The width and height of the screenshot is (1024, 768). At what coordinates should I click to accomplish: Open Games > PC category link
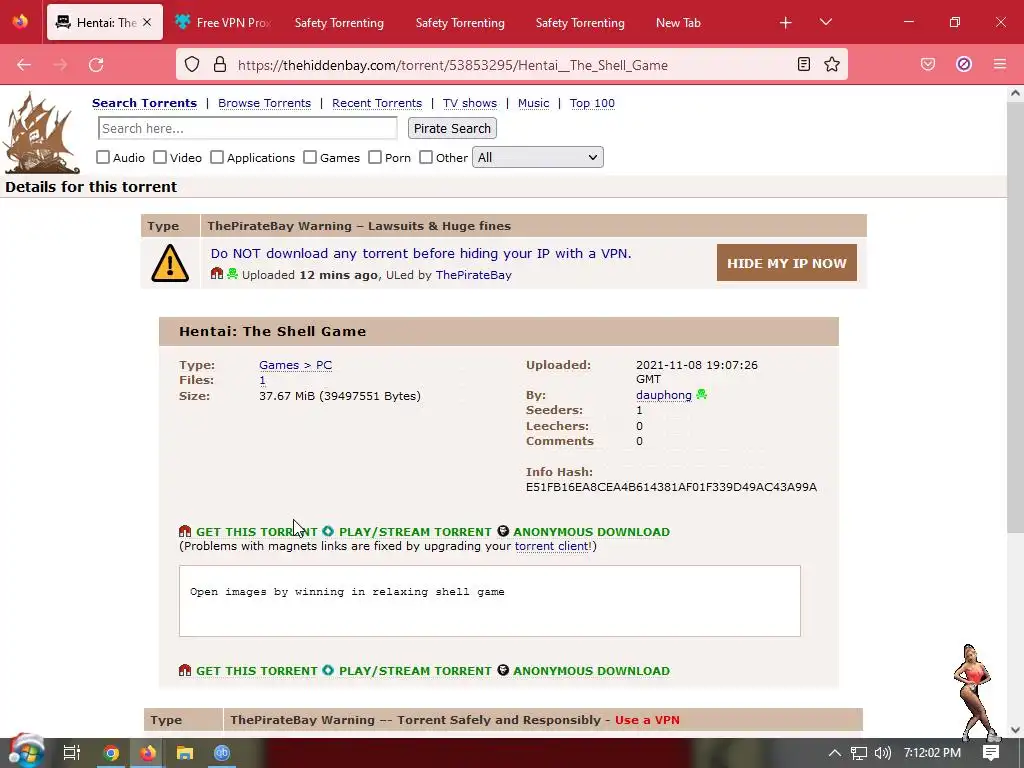[x=295, y=365]
